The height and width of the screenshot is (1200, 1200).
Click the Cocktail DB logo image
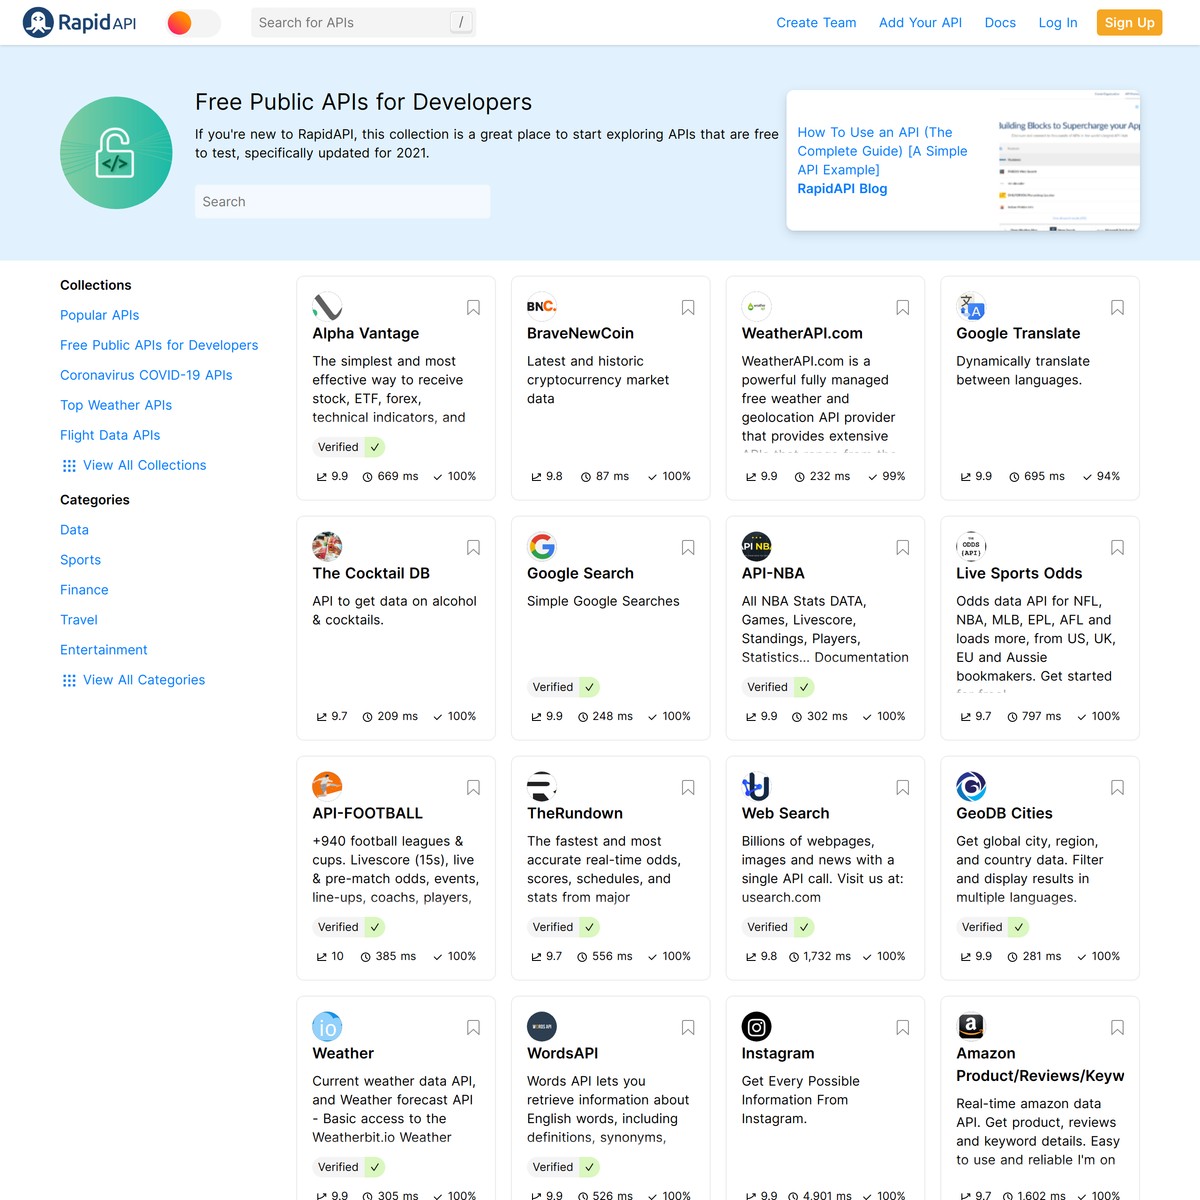(x=327, y=547)
